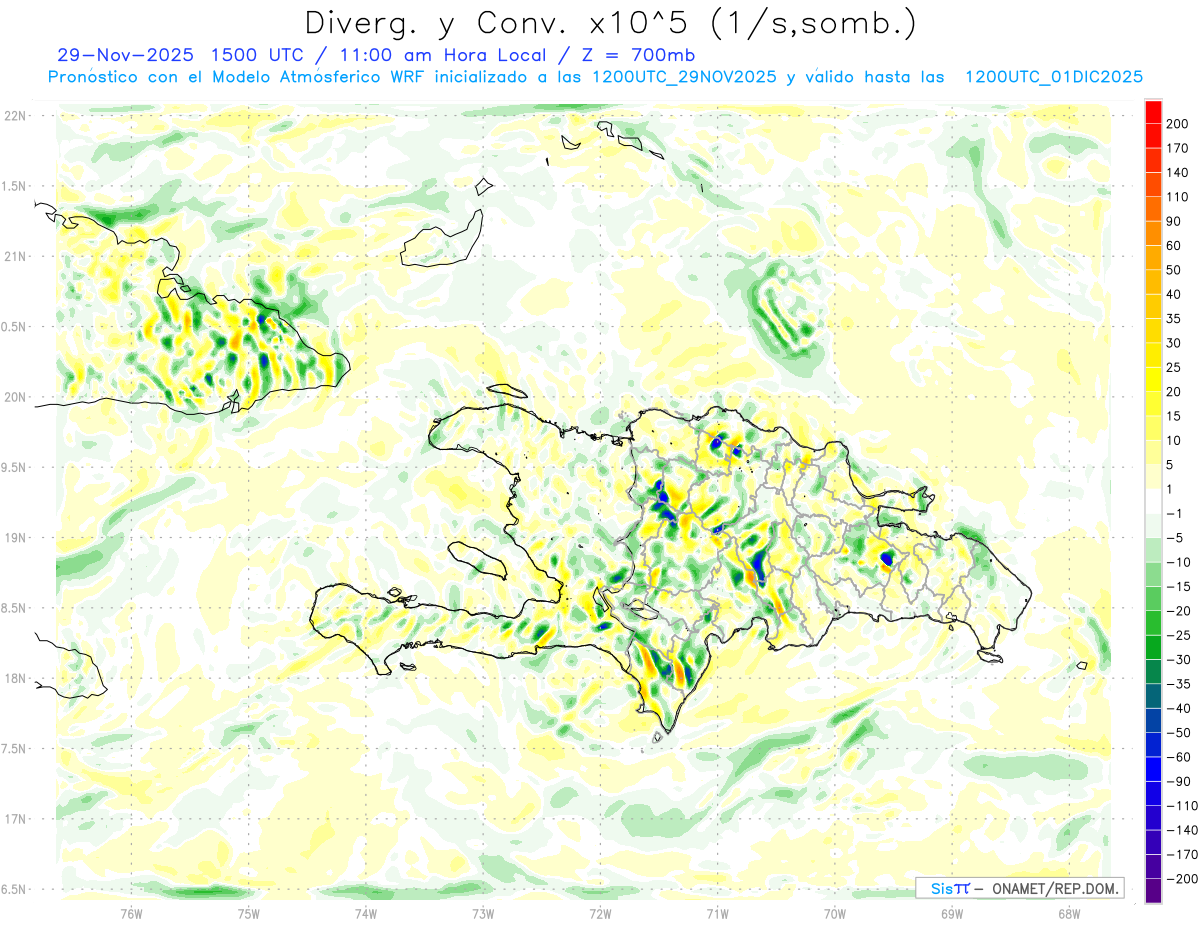This screenshot has height=927, width=1200.
Task: Click the 22N latitude label
Action: [14, 116]
